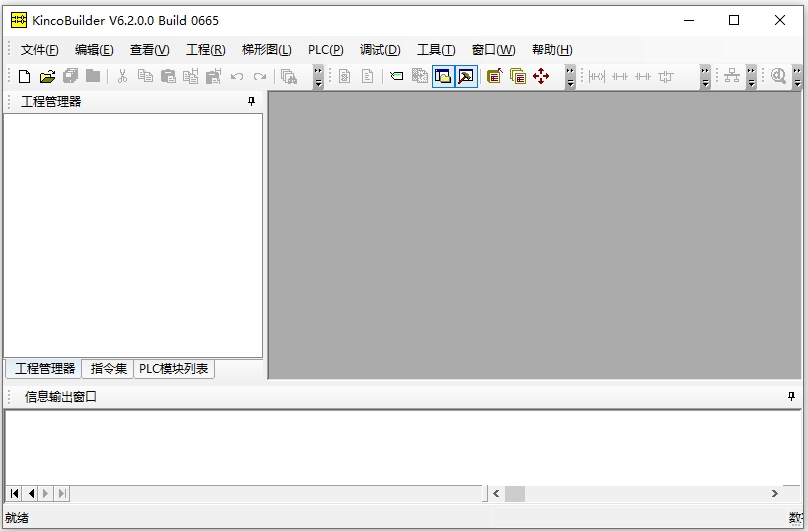Expand overflow chevron after the network tree icon
The height and width of the screenshot is (531, 808).
tap(751, 77)
